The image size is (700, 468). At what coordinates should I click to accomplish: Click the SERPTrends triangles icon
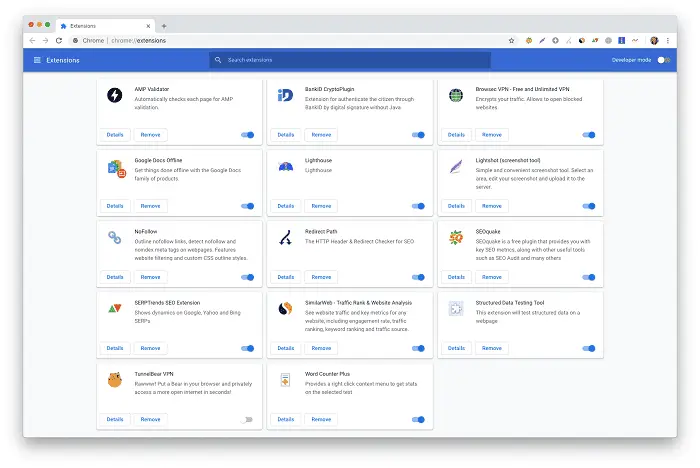115,308
